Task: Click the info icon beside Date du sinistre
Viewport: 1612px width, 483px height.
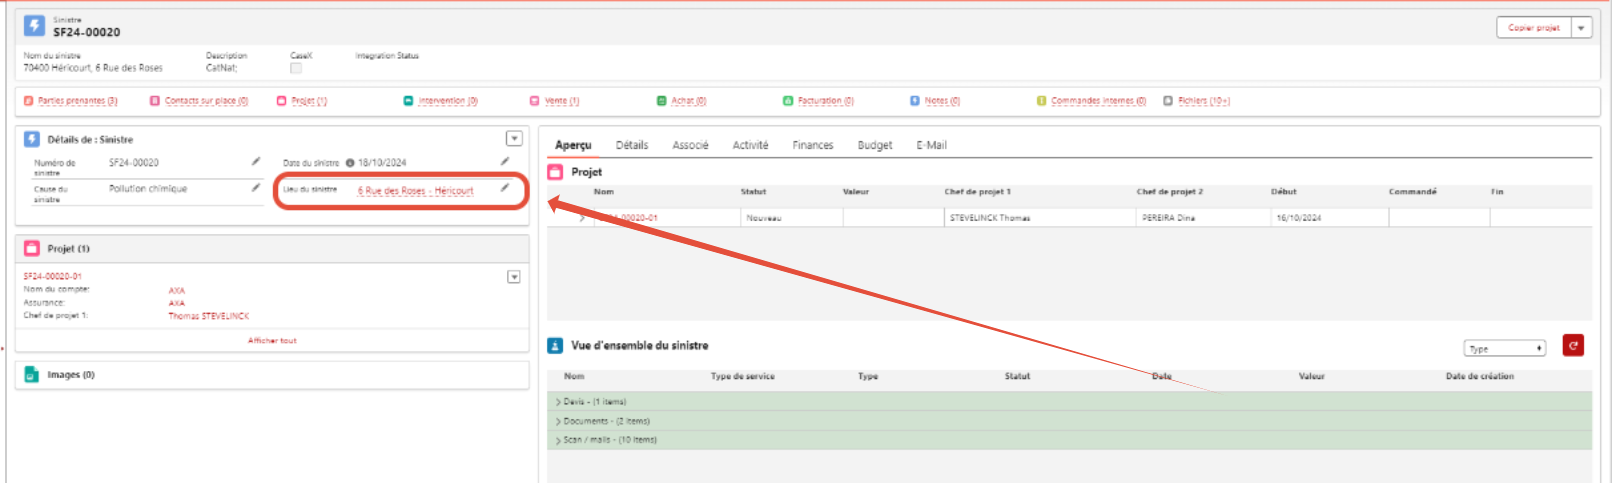Action: coord(350,162)
